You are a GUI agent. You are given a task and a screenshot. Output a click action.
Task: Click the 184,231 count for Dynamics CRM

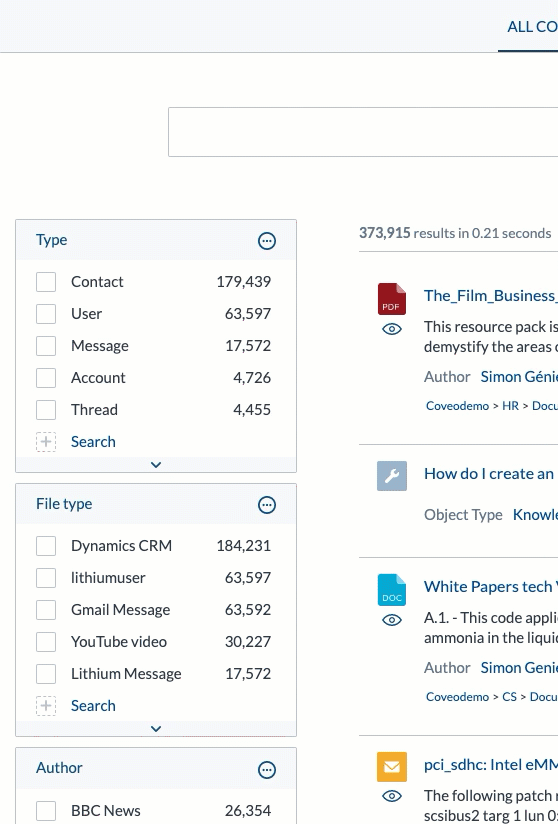[x=244, y=545]
